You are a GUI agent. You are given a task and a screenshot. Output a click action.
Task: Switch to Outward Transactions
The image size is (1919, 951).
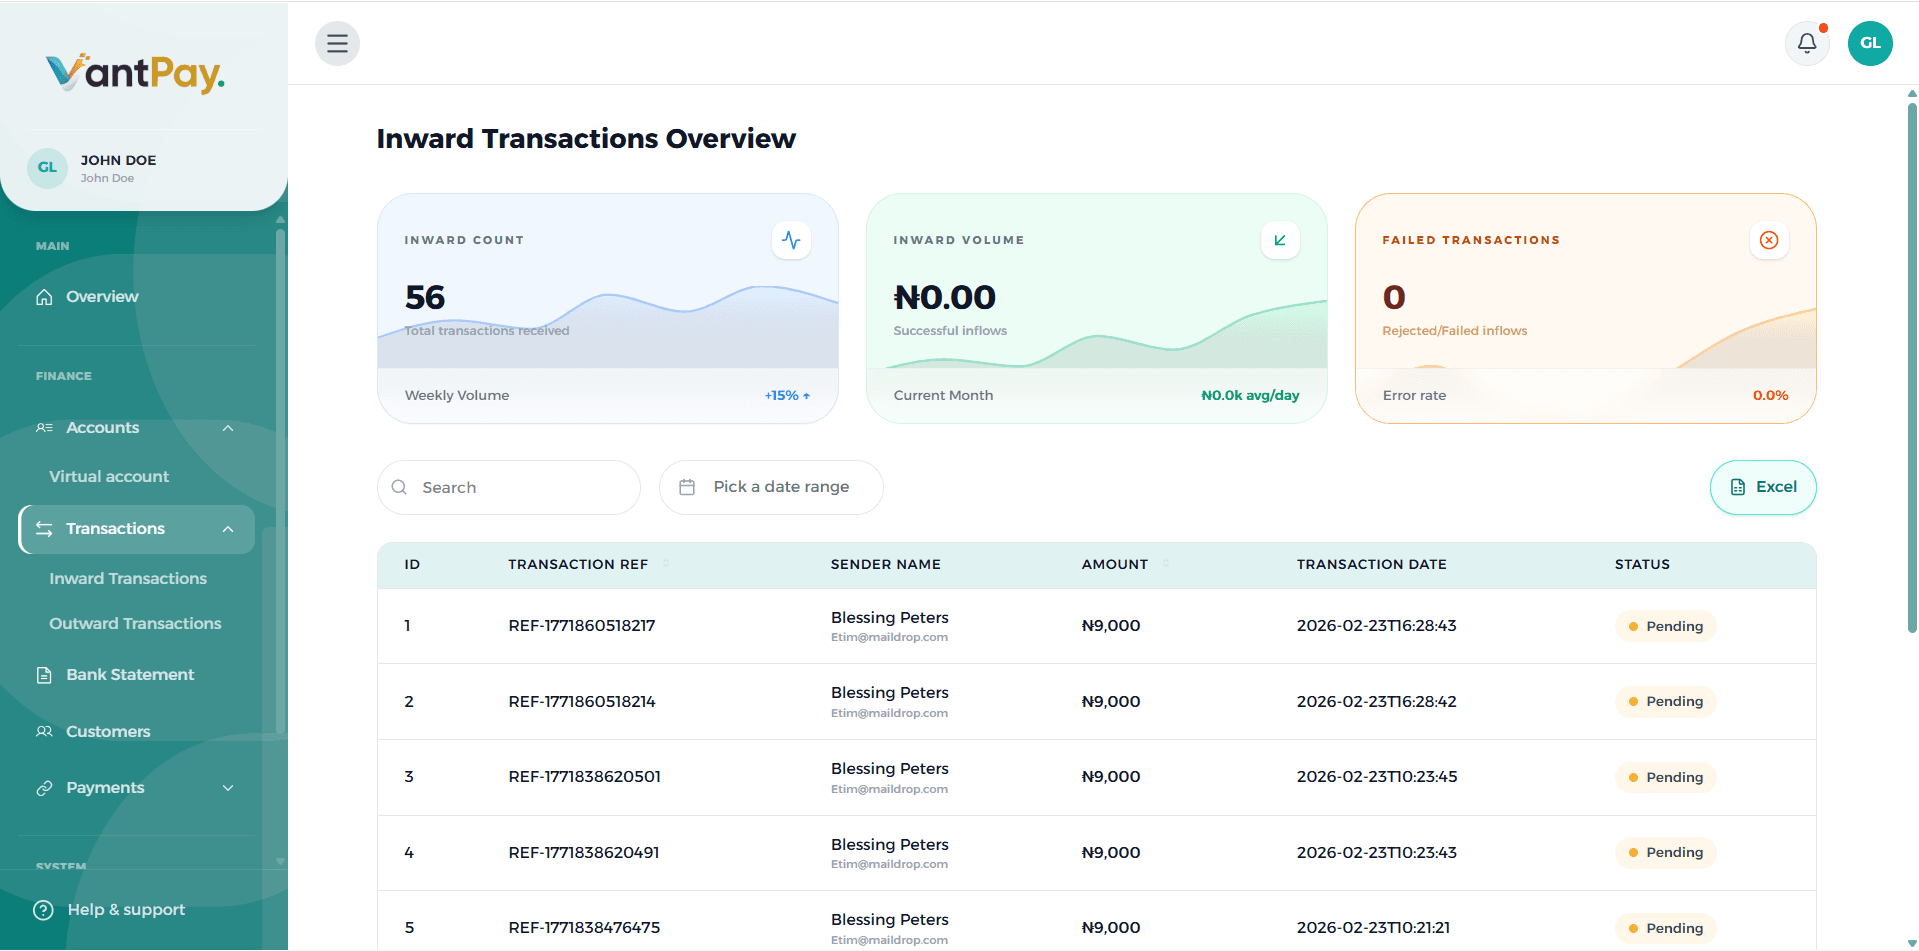click(135, 623)
